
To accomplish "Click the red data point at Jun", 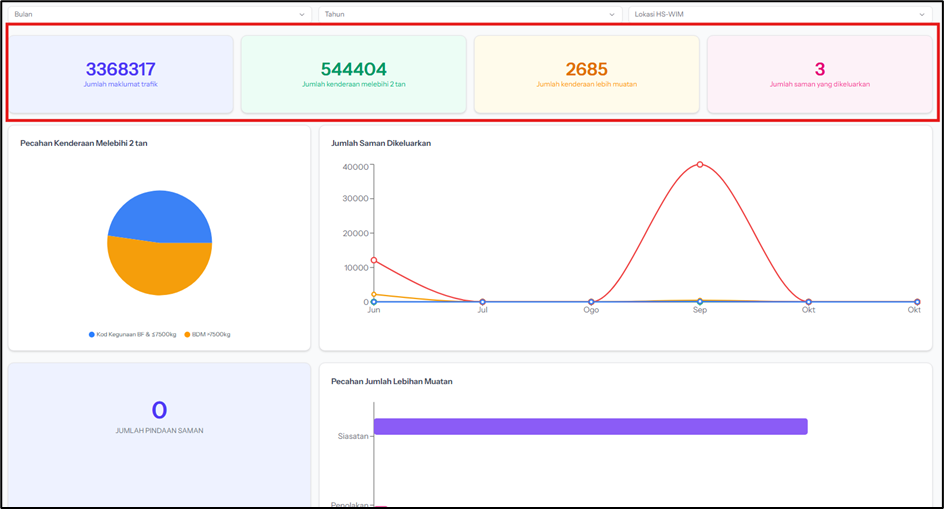I will [x=374, y=260].
